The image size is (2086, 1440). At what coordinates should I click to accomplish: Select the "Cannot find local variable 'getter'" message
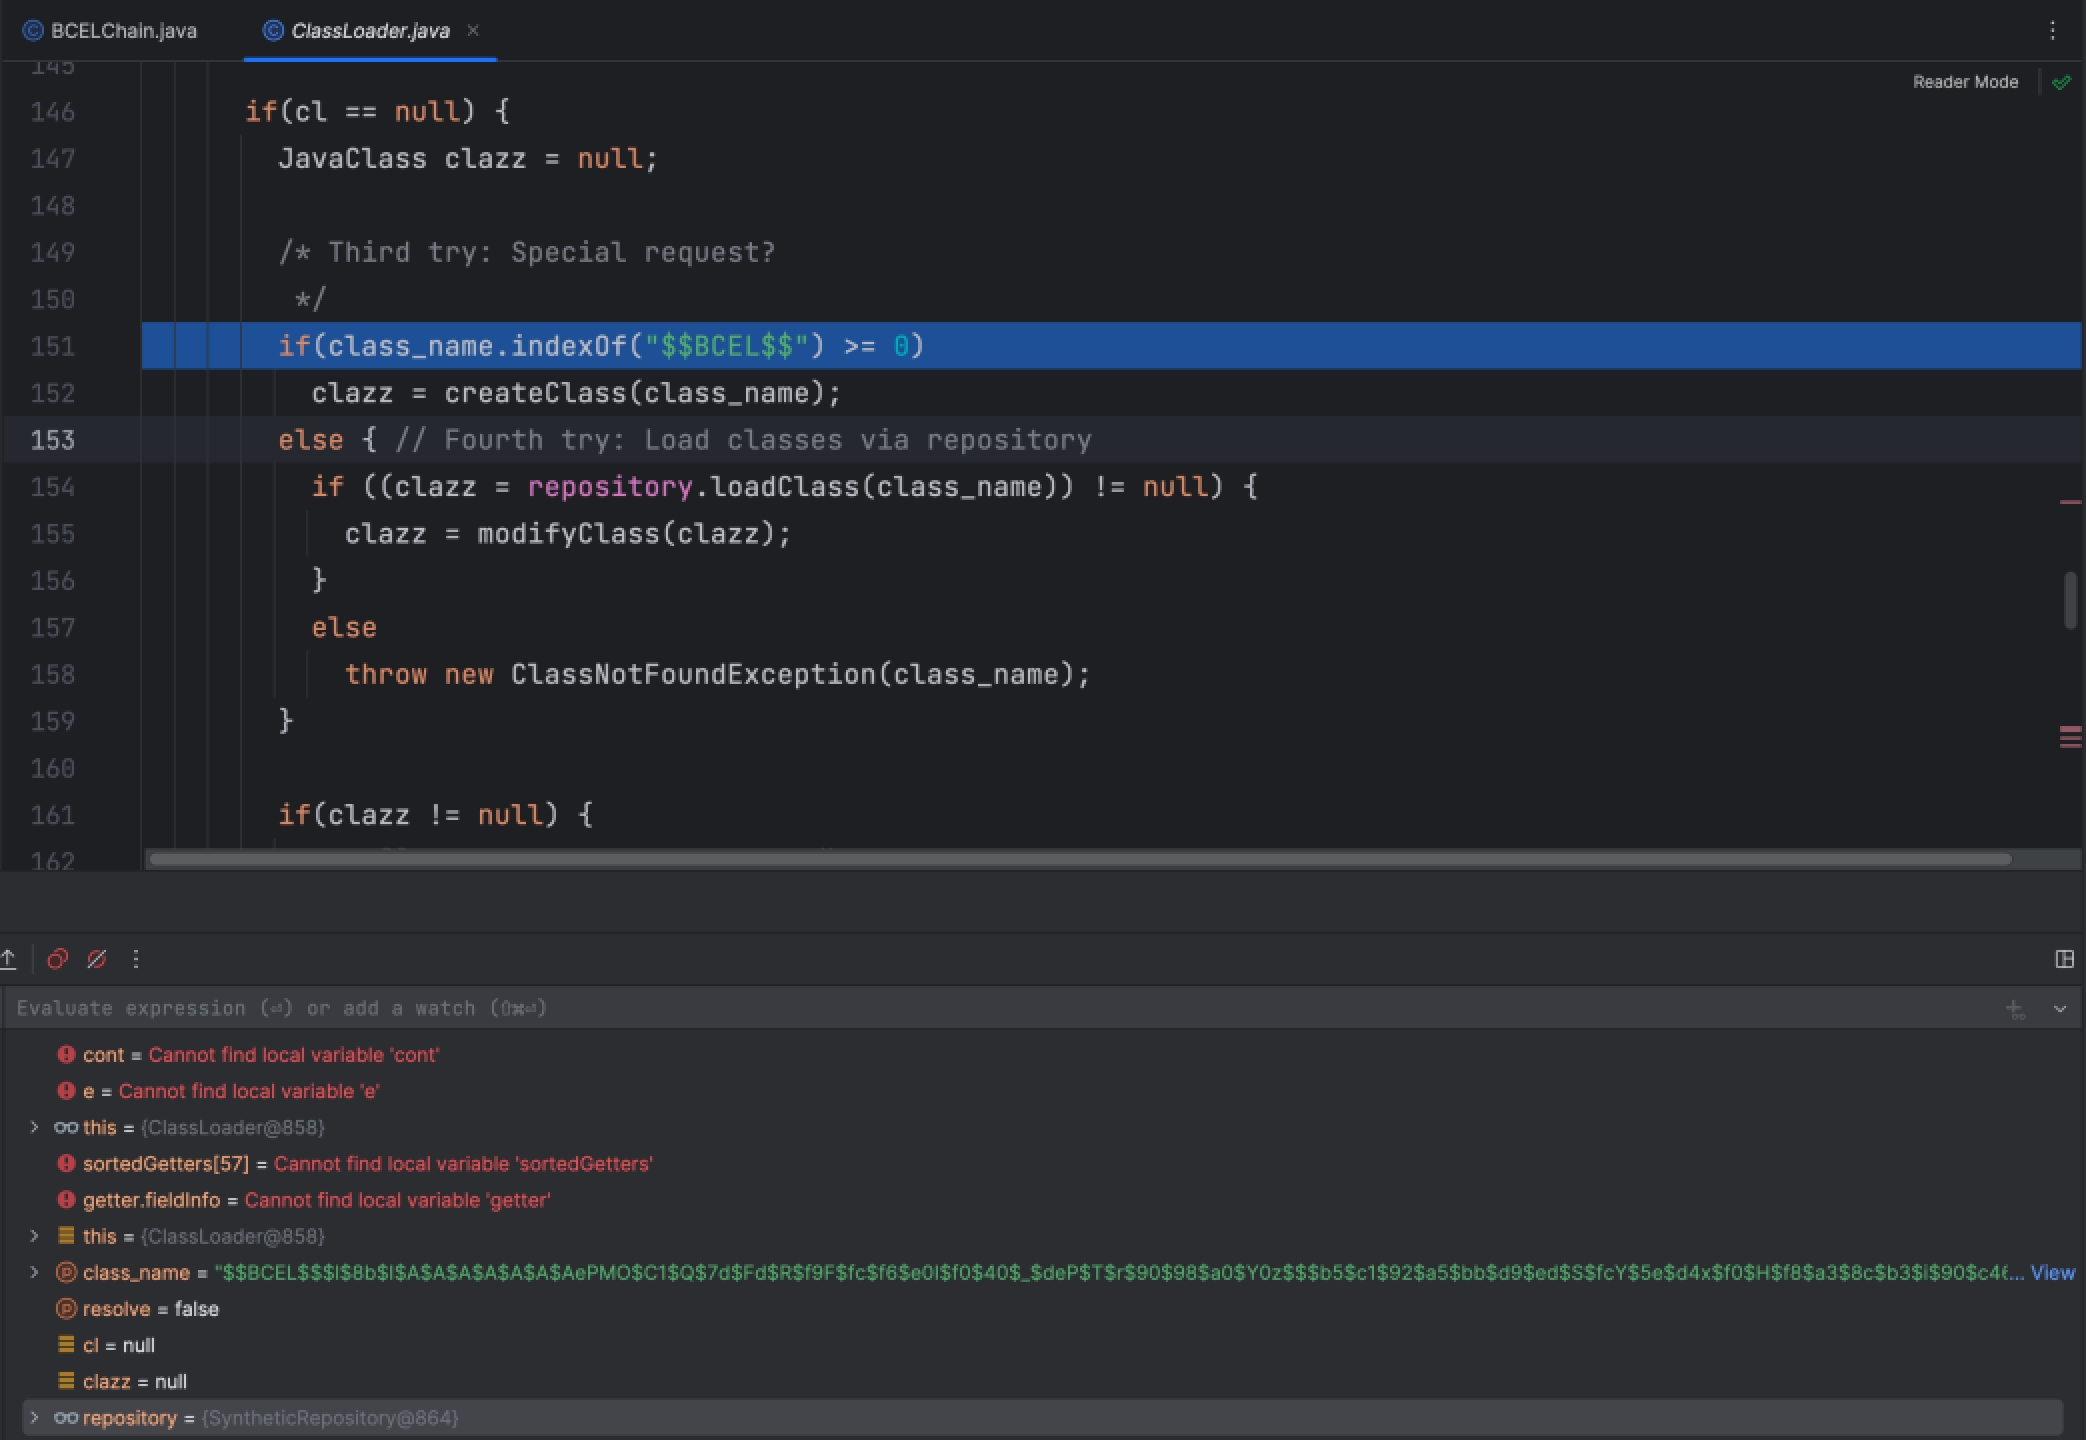pos(397,1200)
